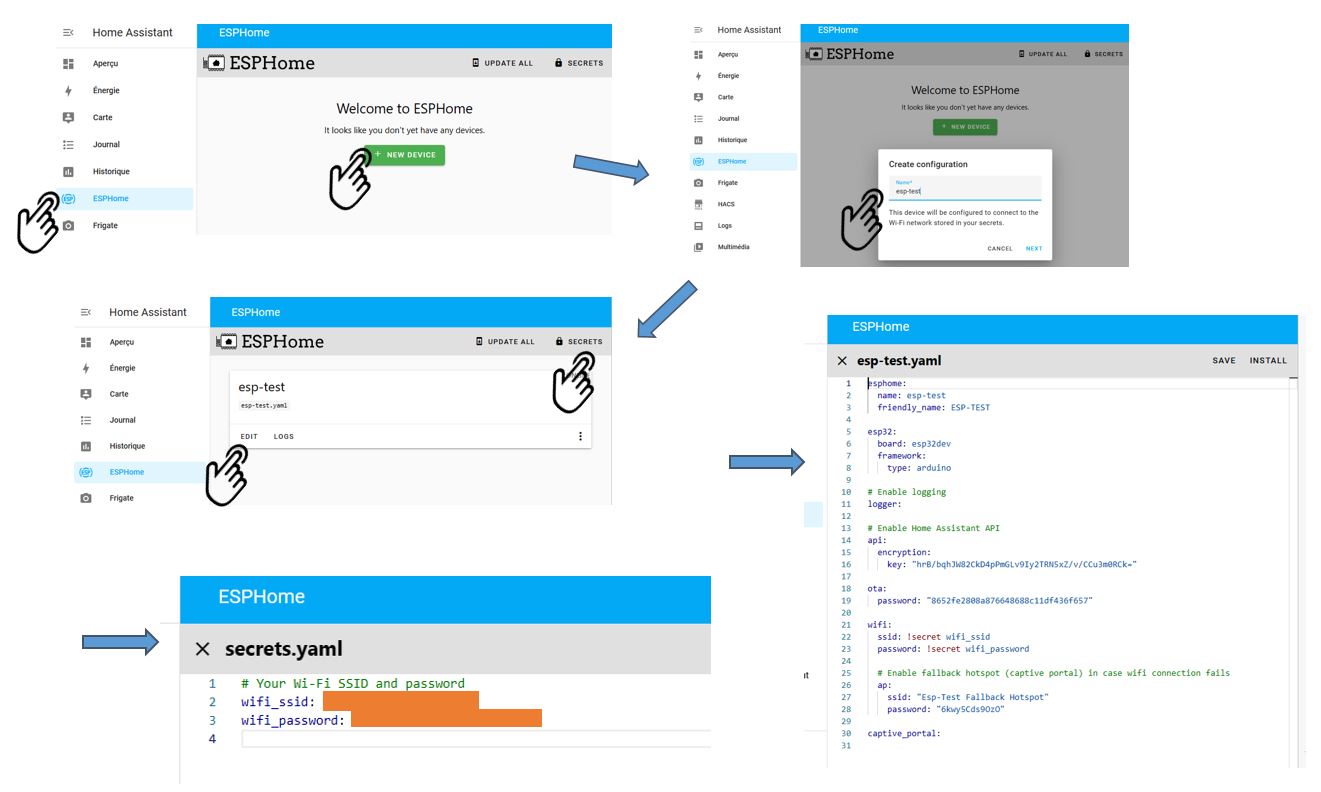Click CANCEL in Create configuration dialog
The width and height of the screenshot is (1321, 792).
[1000, 249]
